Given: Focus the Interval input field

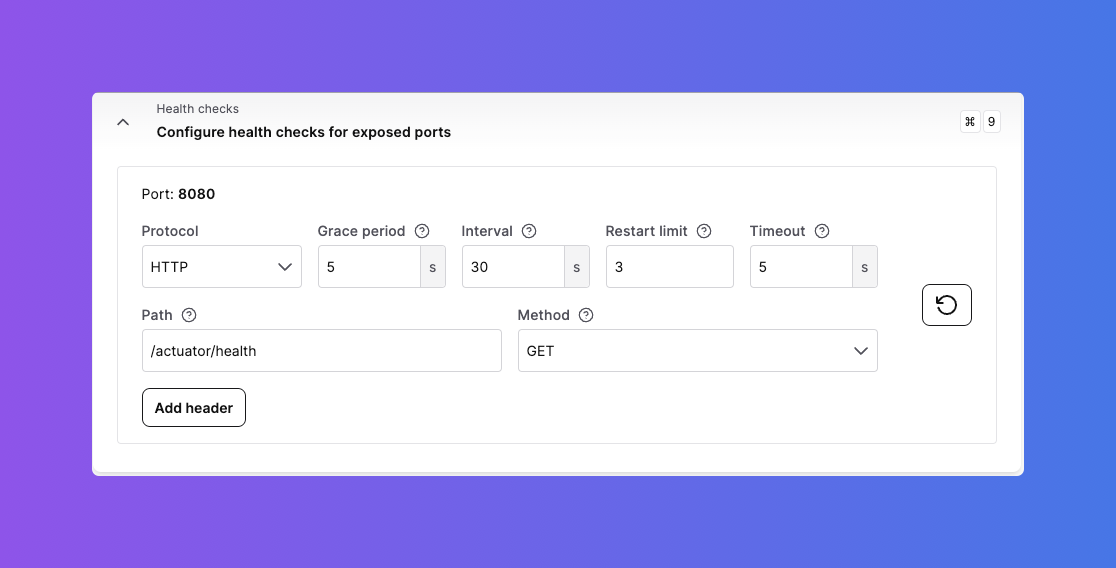Looking at the screenshot, I should (x=513, y=267).
